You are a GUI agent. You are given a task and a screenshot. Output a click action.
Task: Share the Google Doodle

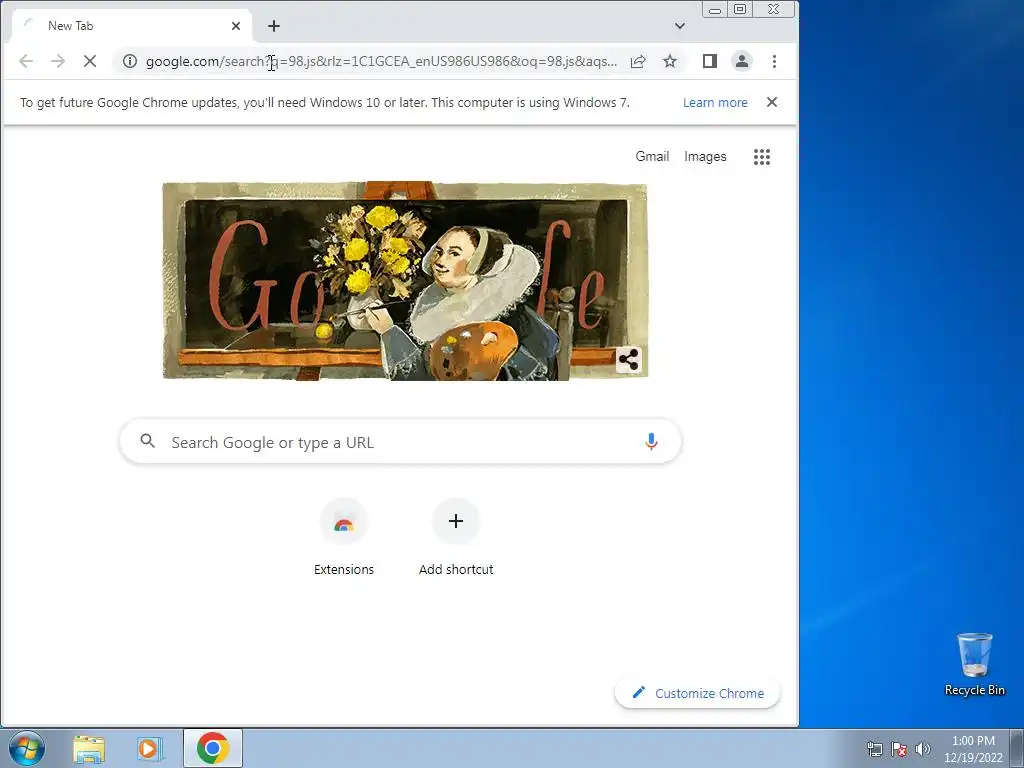pos(628,359)
